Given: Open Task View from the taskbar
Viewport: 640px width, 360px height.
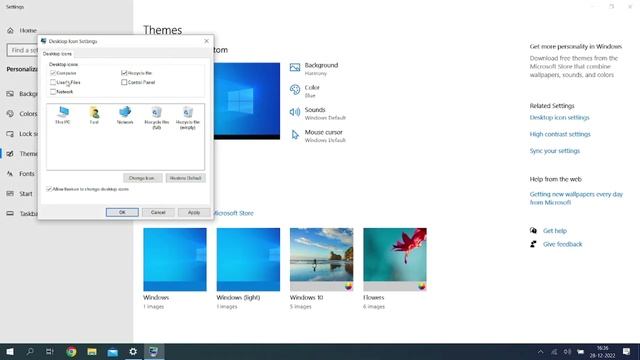Looking at the screenshot, I should pos(50,351).
